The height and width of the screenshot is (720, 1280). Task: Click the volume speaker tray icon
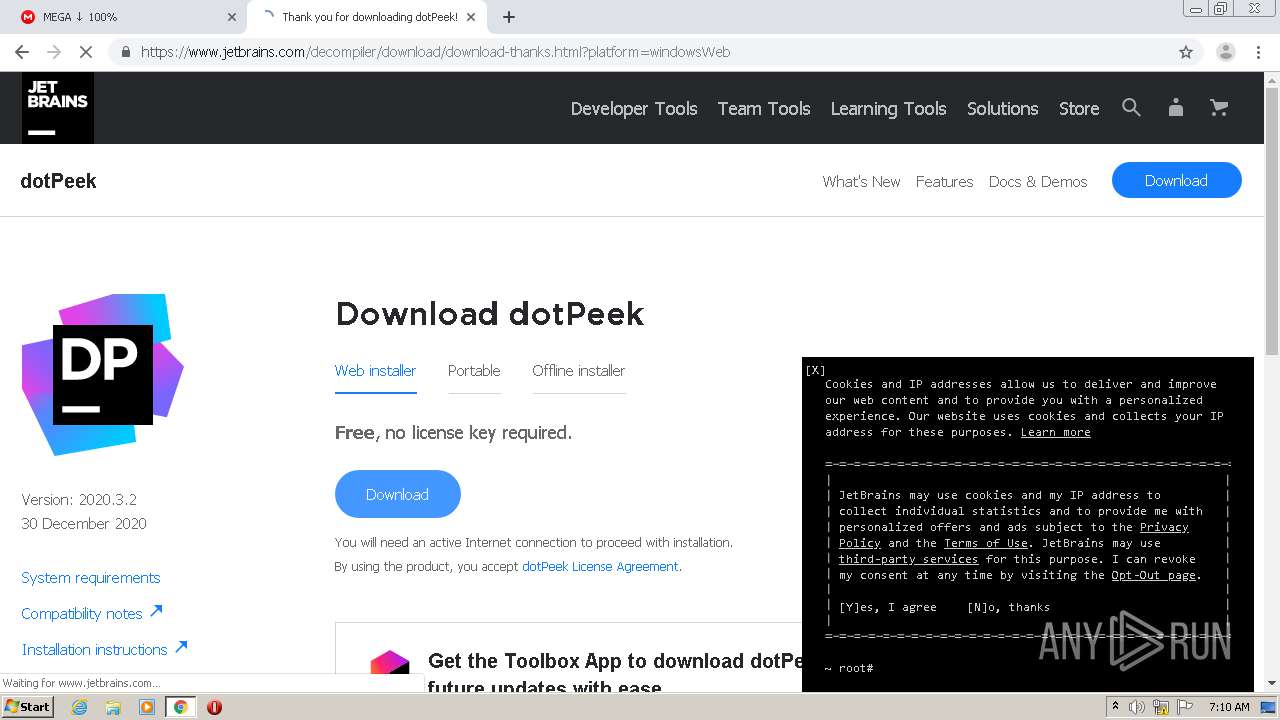tap(1137, 707)
